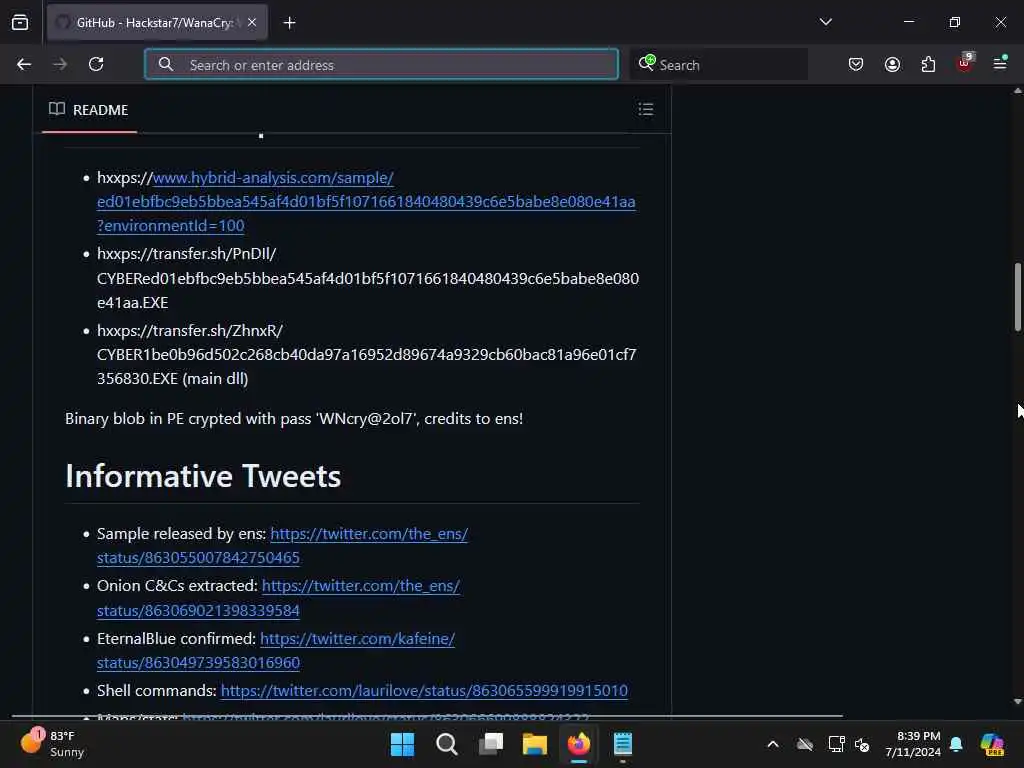Select the README tab

coord(89,110)
